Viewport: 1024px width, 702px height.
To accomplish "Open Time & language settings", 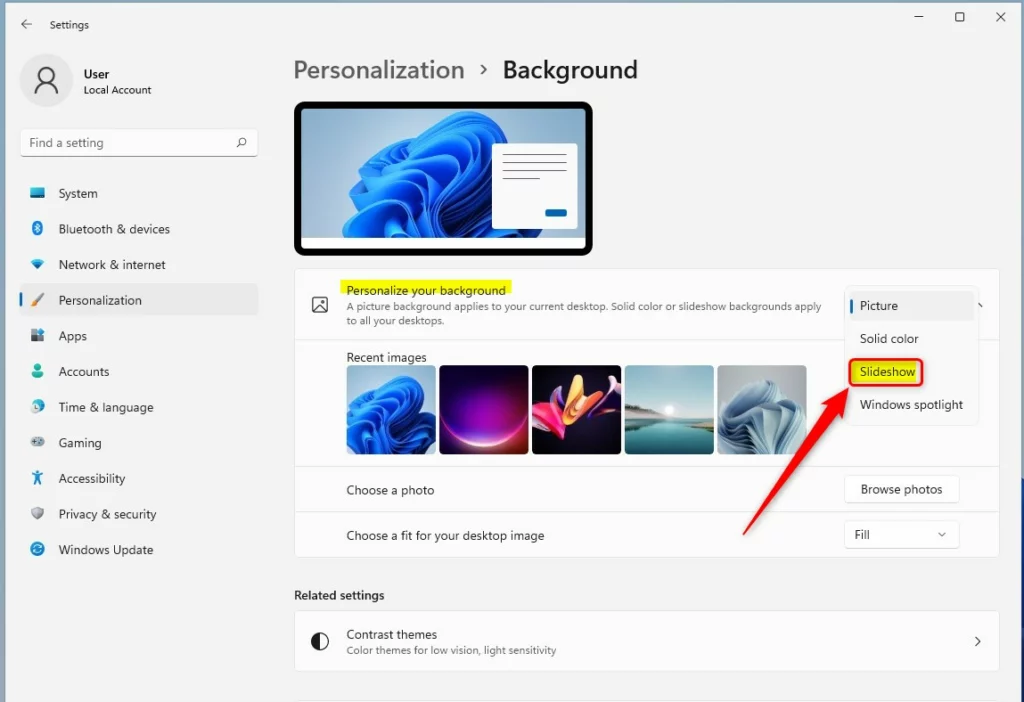I will pos(139,407).
